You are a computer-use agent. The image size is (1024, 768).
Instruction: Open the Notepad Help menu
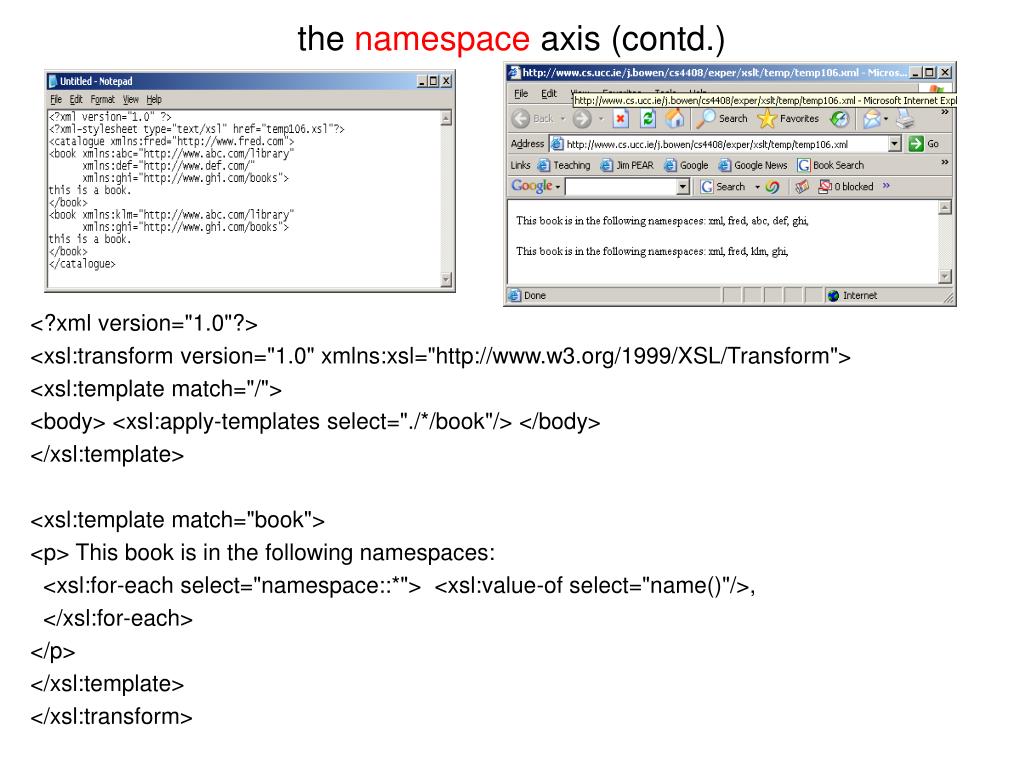point(153,99)
